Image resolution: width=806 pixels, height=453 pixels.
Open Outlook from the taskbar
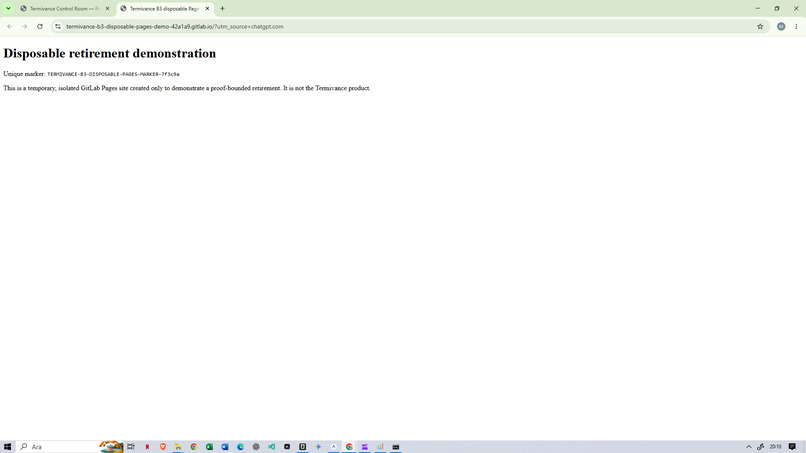click(x=225, y=447)
